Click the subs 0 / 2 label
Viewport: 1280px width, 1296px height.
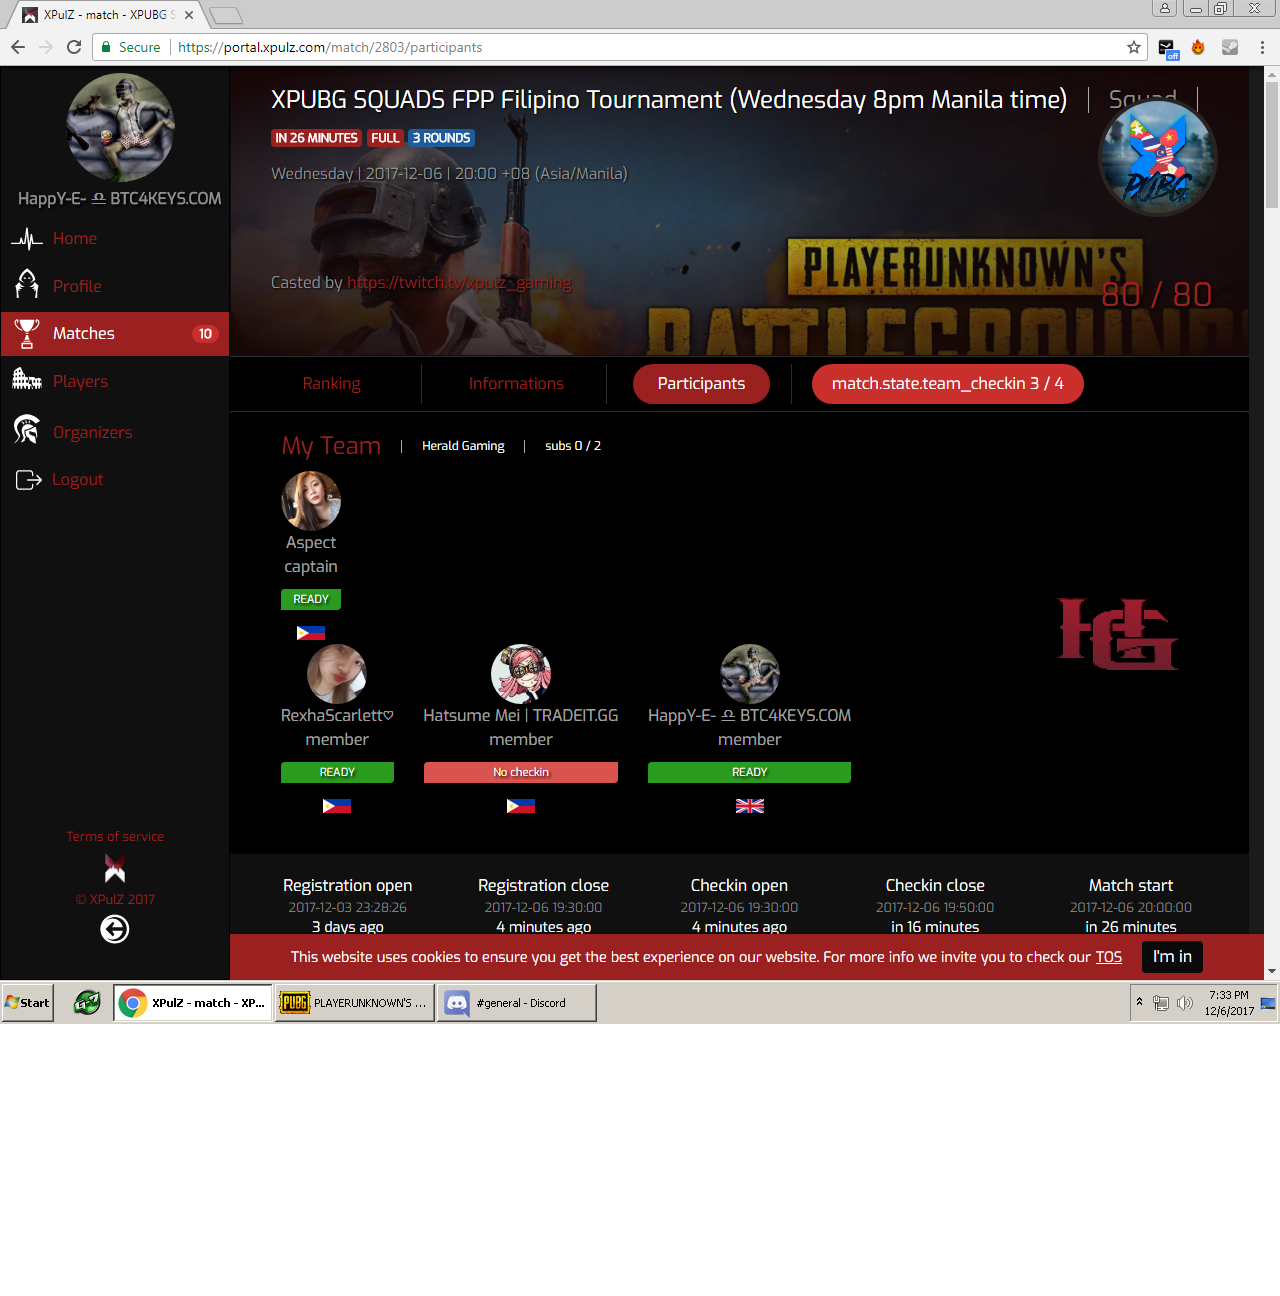[573, 446]
